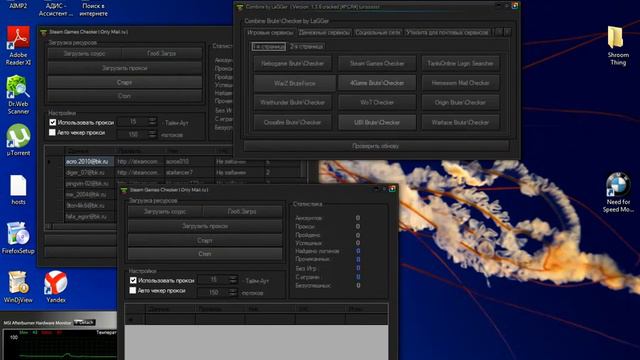The height and width of the screenshot is (360, 640).
Task: Select the µTorrent desktop icon
Action: [18, 140]
